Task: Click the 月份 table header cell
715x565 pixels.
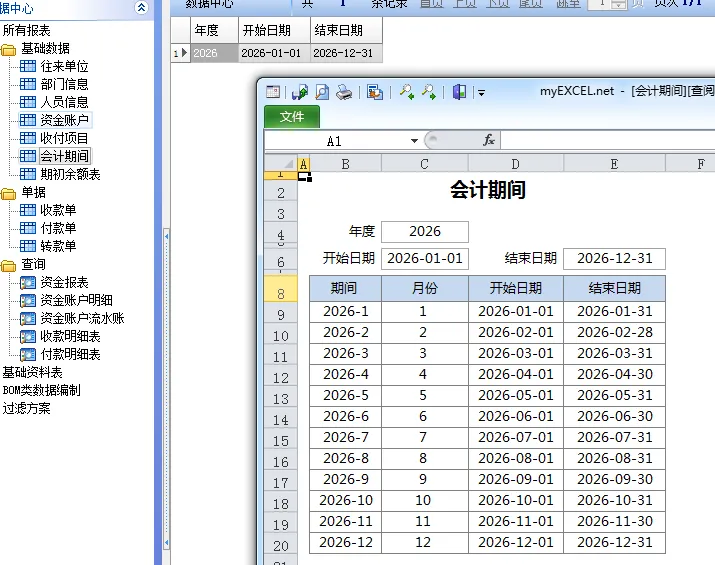Action: [425, 288]
